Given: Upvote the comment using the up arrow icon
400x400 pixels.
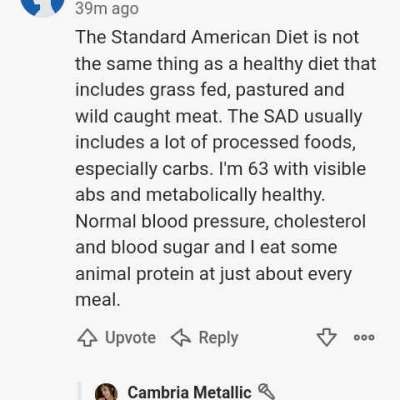Looking at the screenshot, I should click(87, 338).
